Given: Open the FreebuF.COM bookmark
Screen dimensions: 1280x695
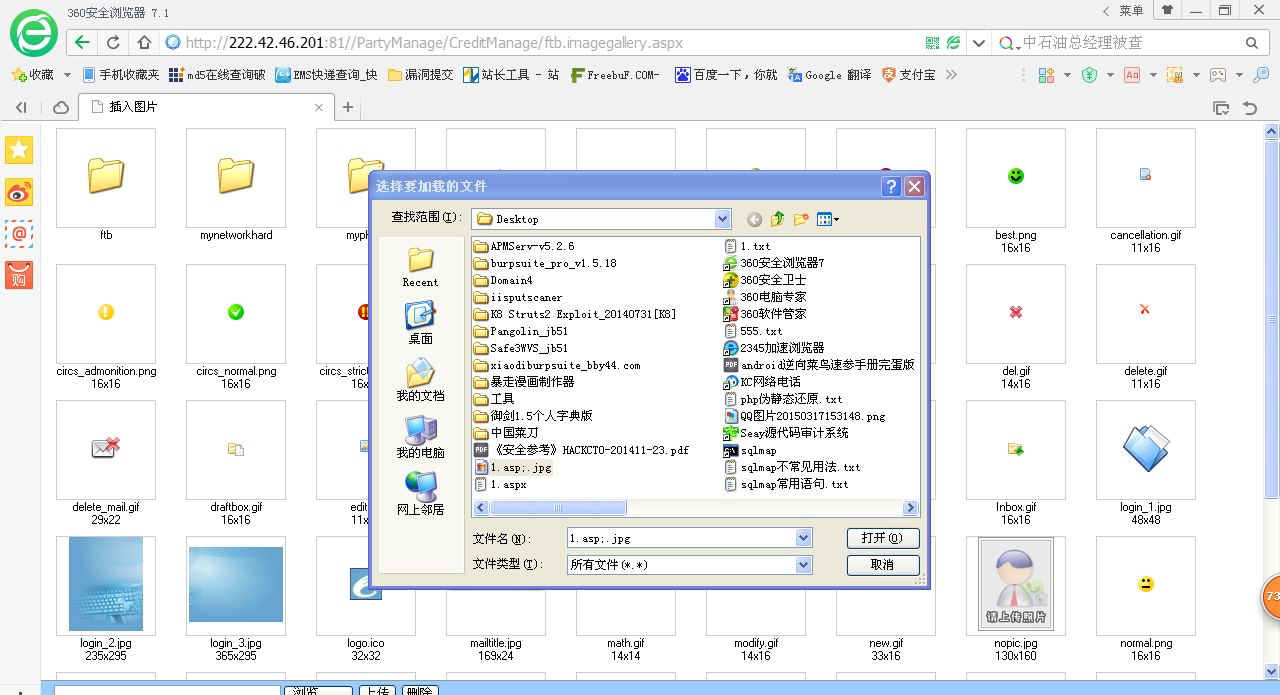Looking at the screenshot, I should coord(615,75).
